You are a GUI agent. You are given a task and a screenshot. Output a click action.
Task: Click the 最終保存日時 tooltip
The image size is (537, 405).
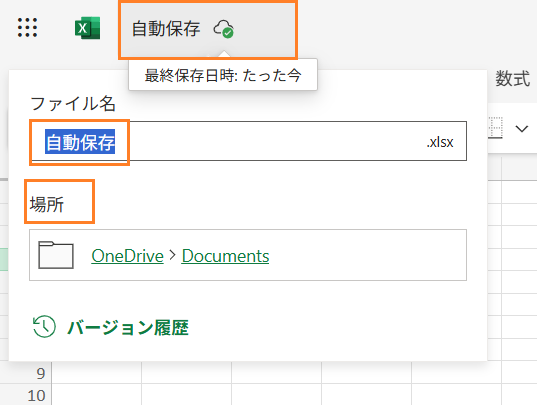point(223,75)
